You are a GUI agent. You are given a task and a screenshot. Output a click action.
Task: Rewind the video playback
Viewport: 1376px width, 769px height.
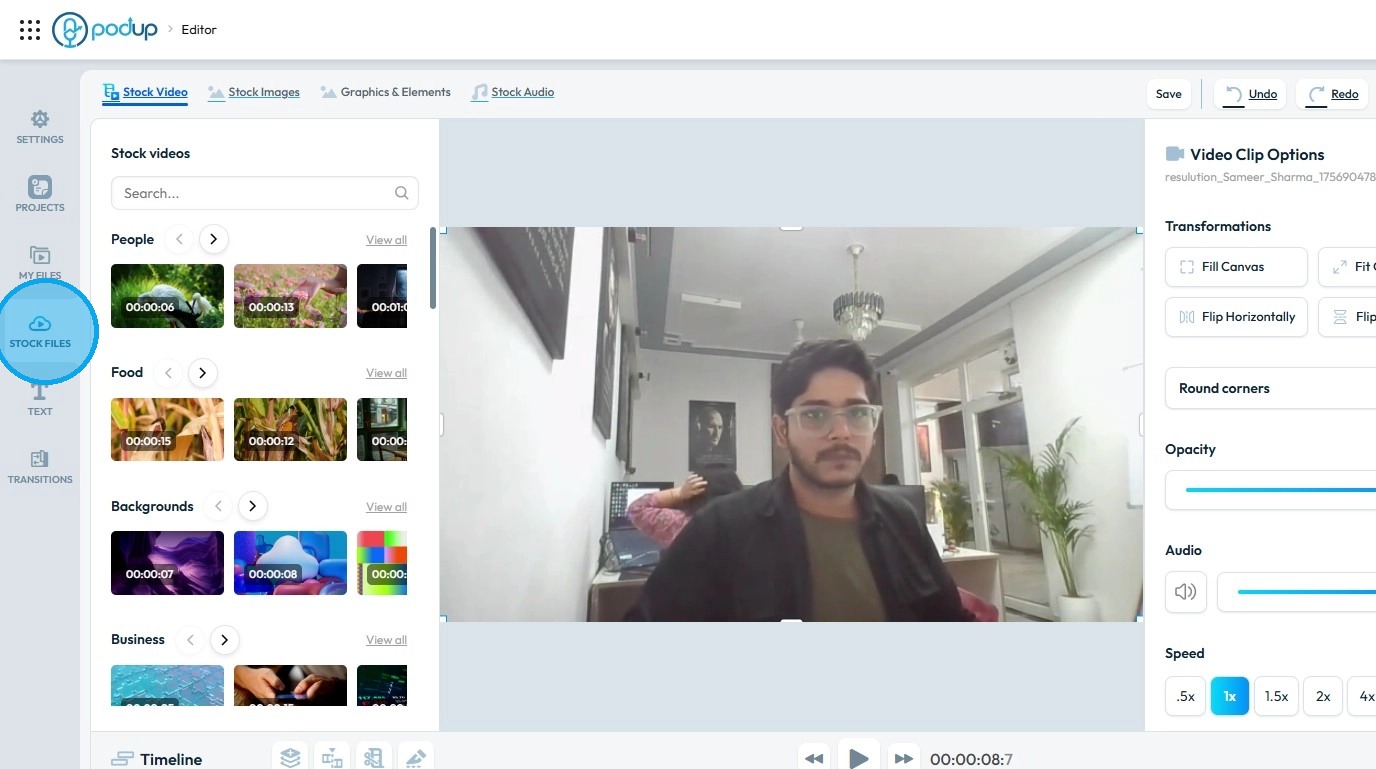tap(814, 759)
